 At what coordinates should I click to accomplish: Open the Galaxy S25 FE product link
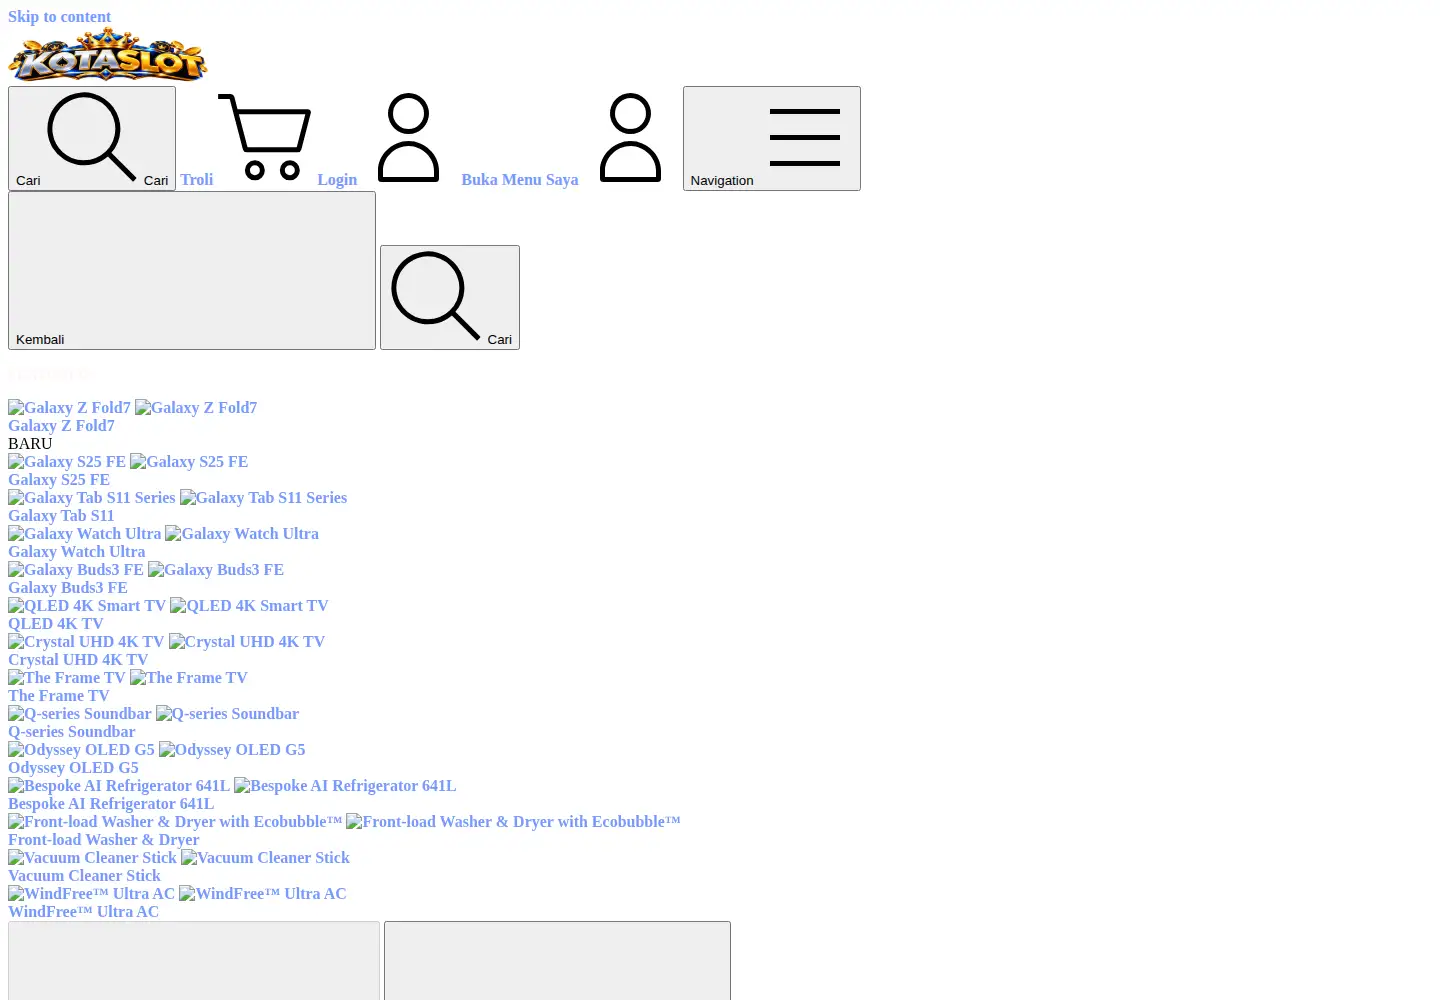[x=59, y=480]
